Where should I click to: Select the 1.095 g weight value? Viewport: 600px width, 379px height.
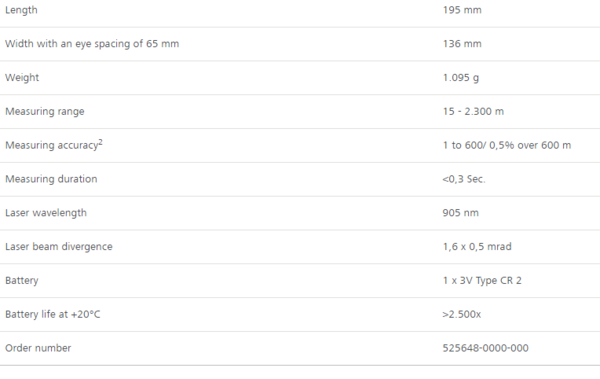point(461,78)
